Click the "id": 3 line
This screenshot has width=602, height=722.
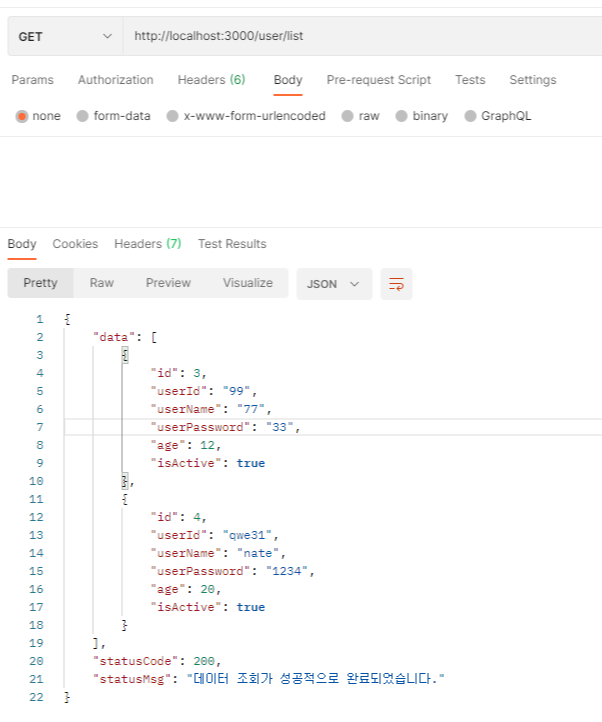(179, 373)
